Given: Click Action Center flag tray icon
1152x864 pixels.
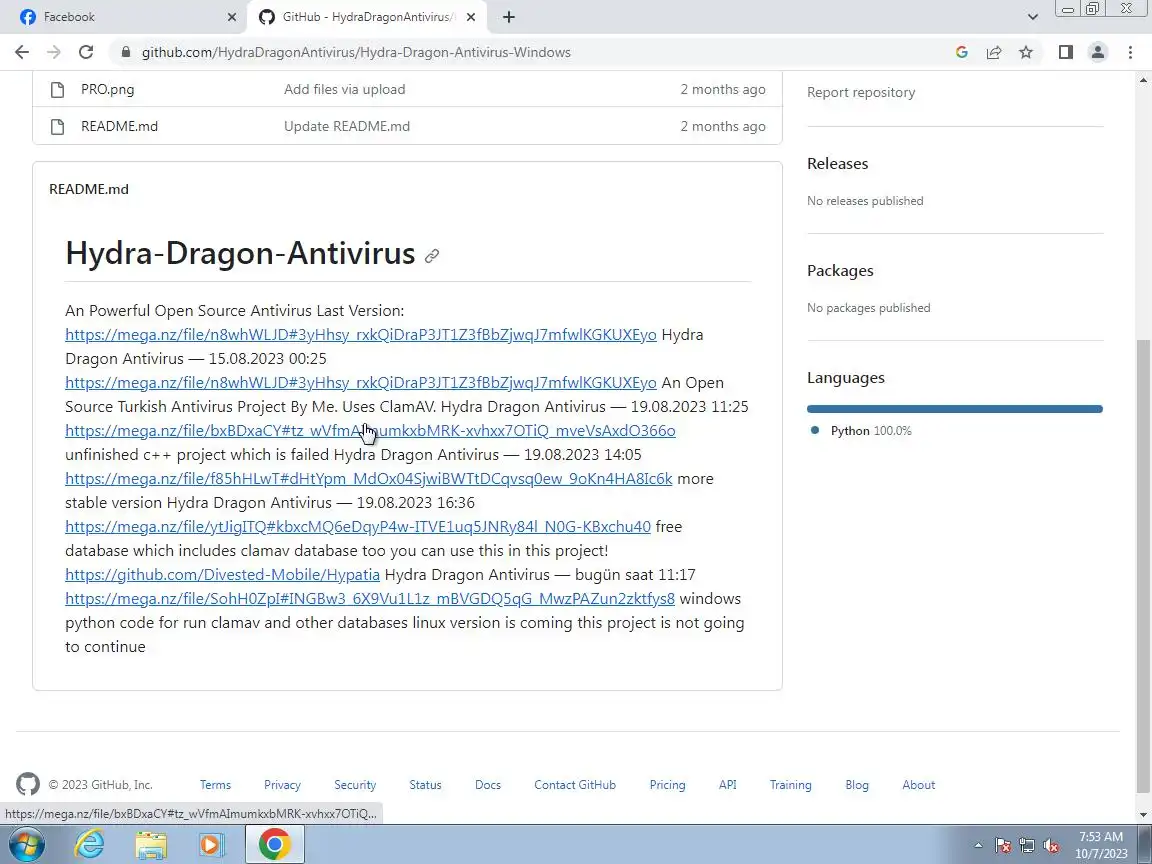Looking at the screenshot, I should tap(1003, 846).
